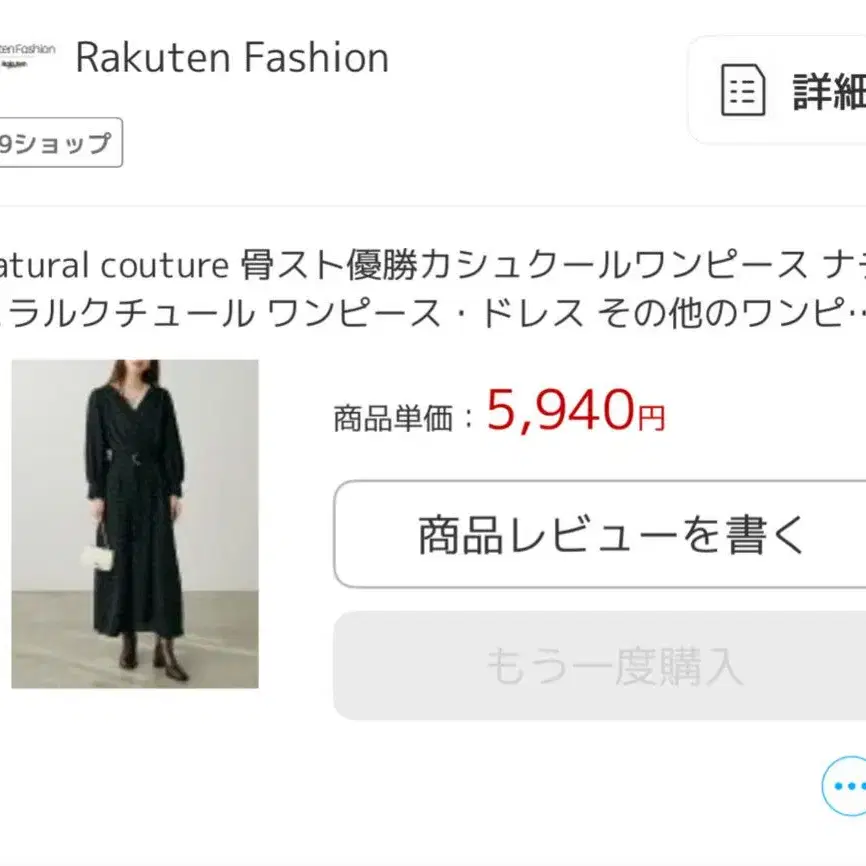
Task: Click the 円 currency symbol after price
Action: coord(651,417)
